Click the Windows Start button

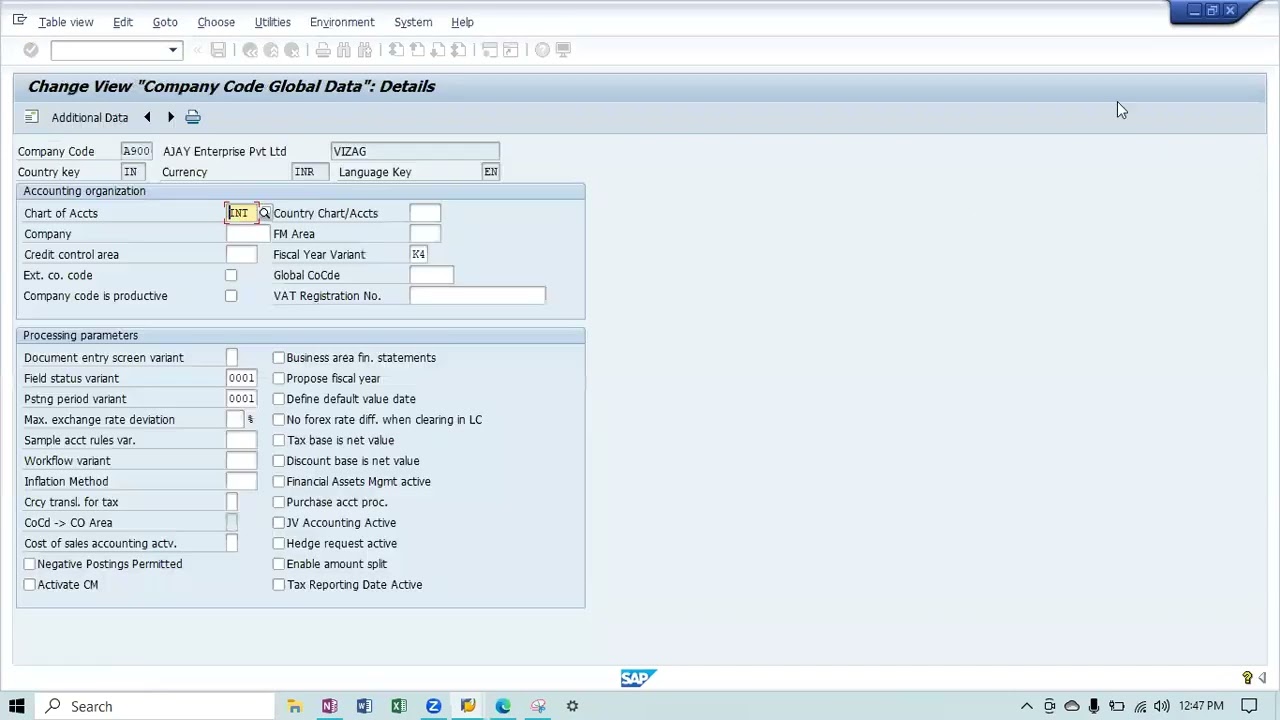point(17,706)
